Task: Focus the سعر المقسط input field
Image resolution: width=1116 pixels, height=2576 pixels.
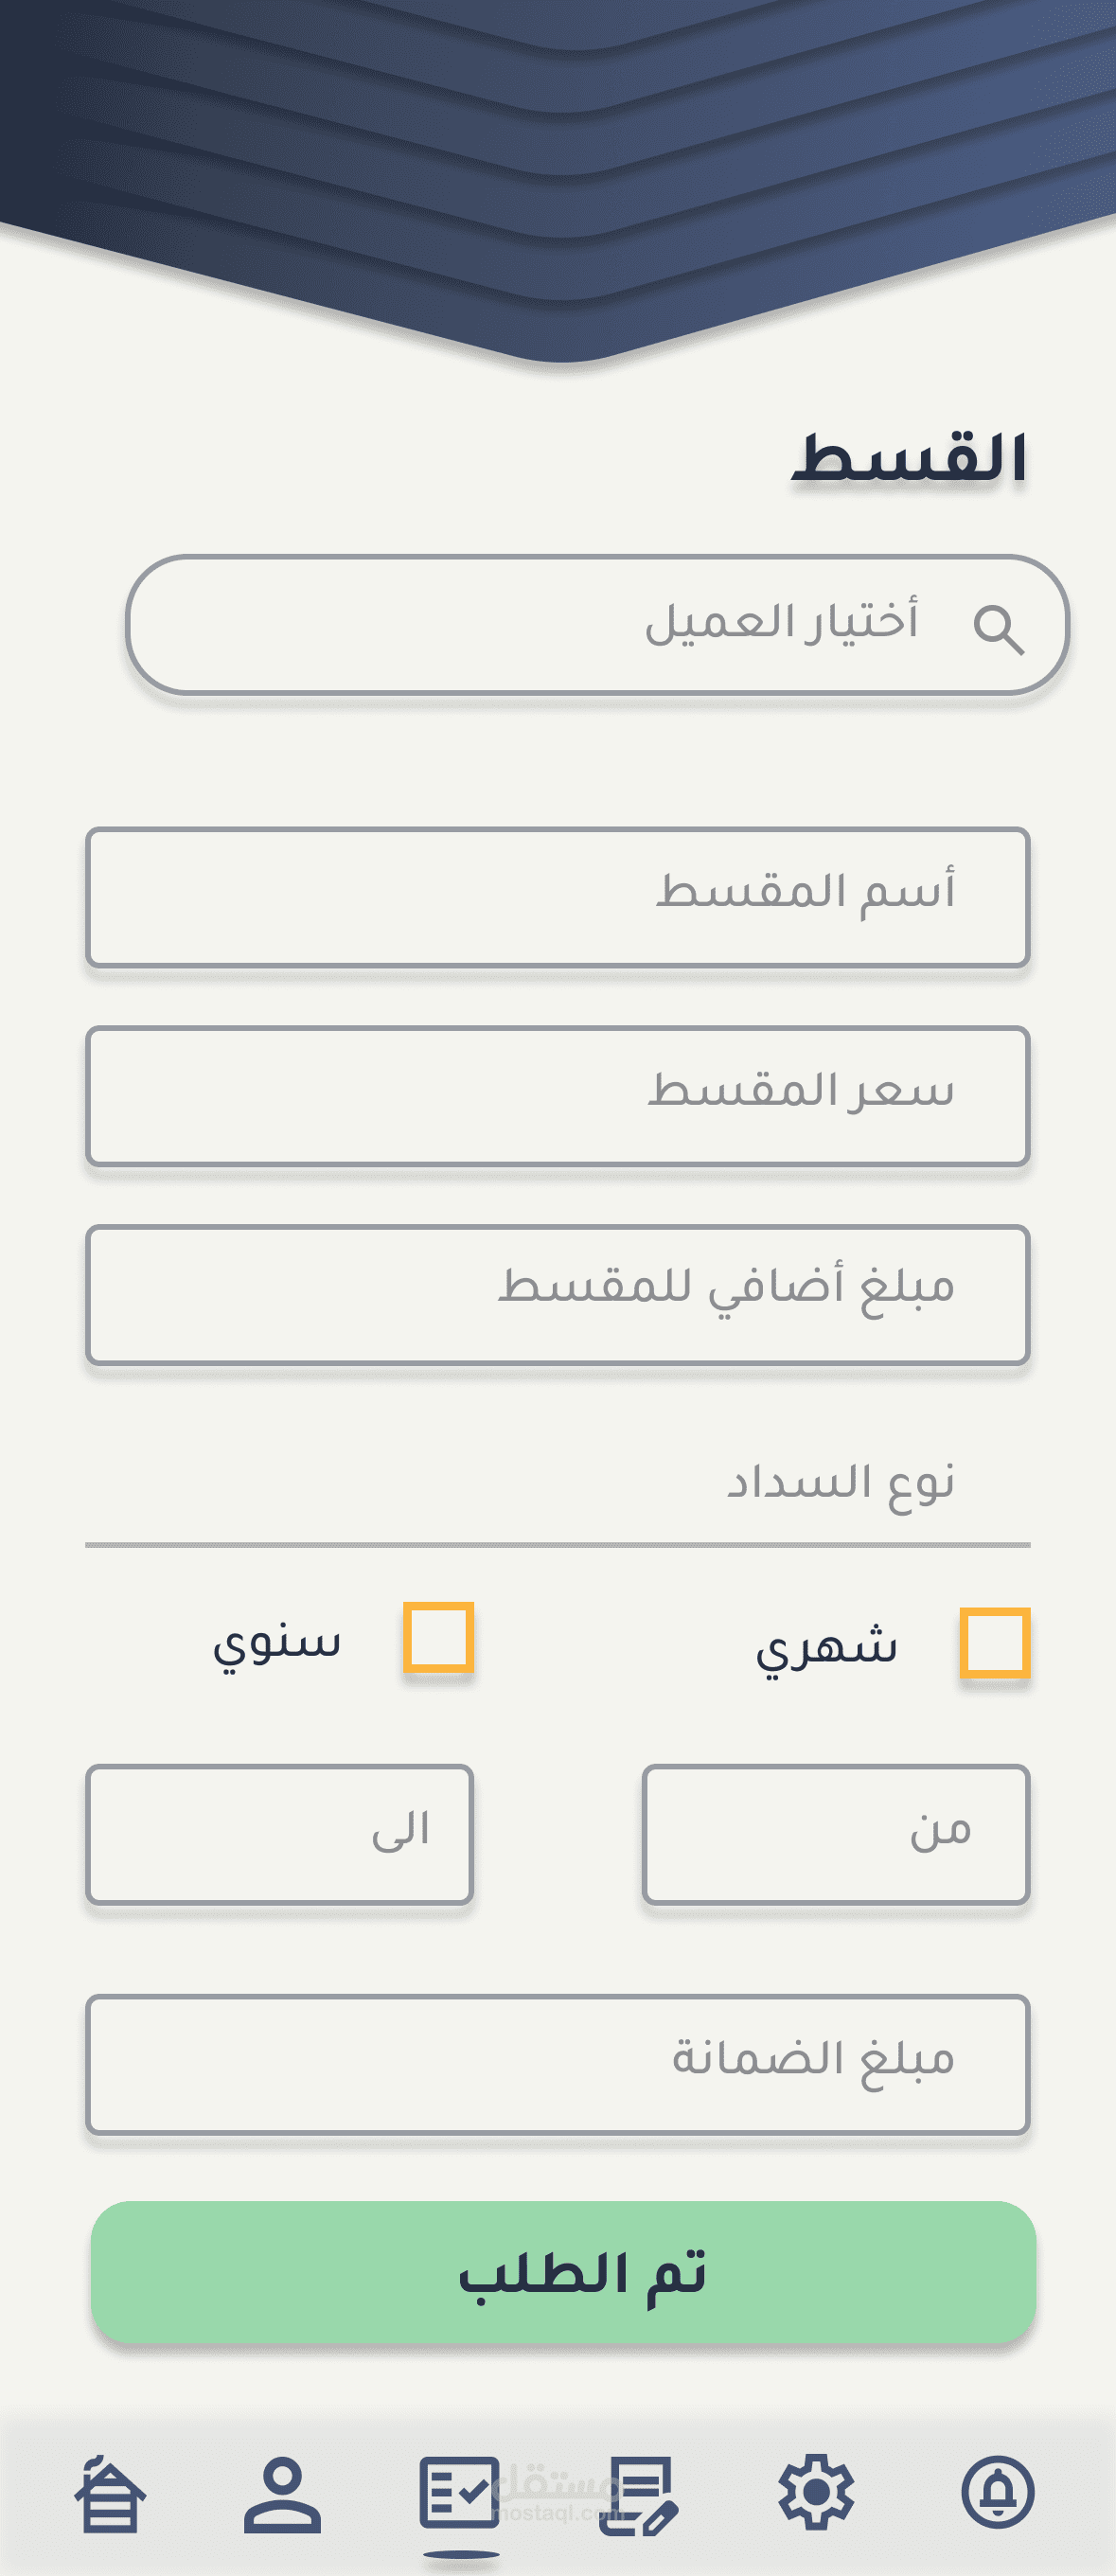Action: pyautogui.click(x=558, y=1096)
